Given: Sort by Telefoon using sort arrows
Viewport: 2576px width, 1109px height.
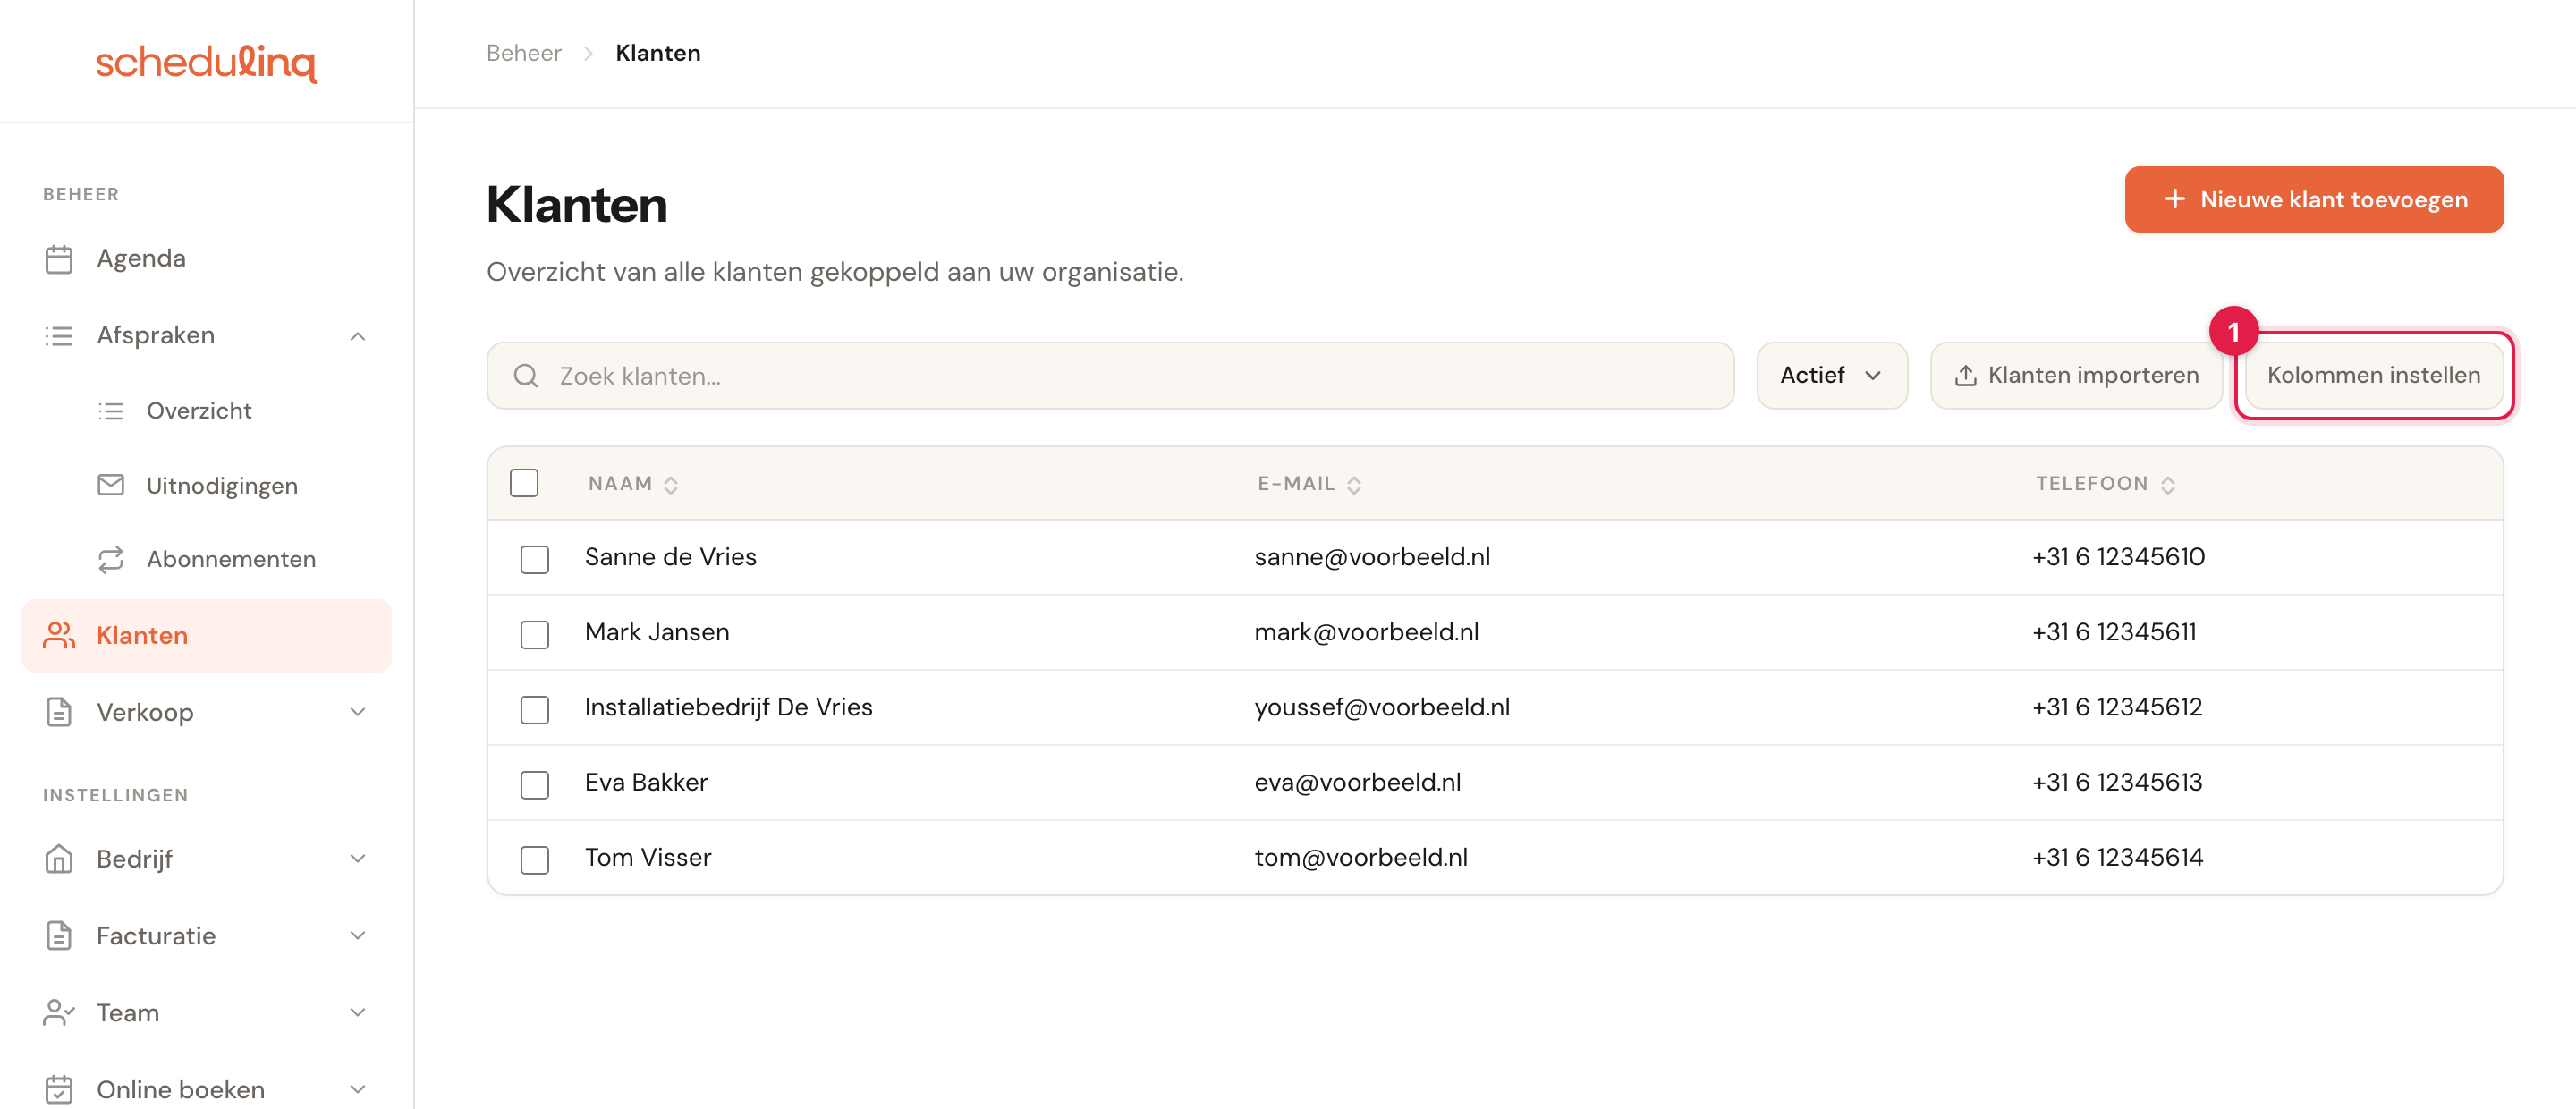Looking at the screenshot, I should click(2168, 485).
